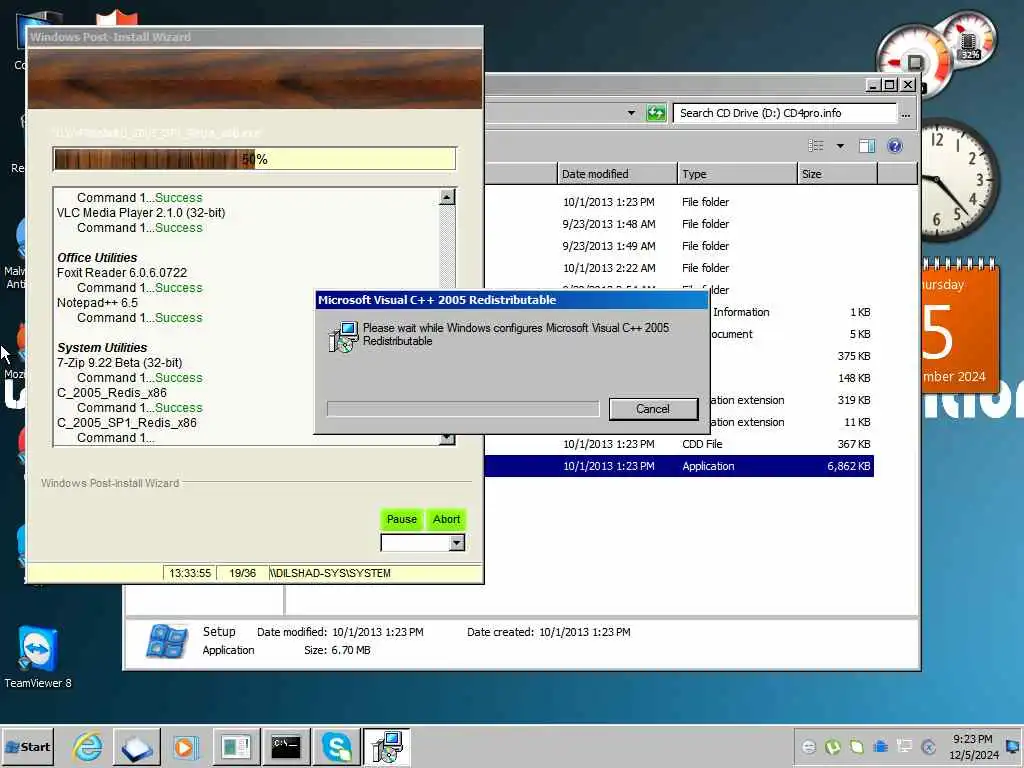1024x768 pixels.
Task: Click the \\DILSHAD-SYS\SYSTEM status bar text
Action: 330,573
